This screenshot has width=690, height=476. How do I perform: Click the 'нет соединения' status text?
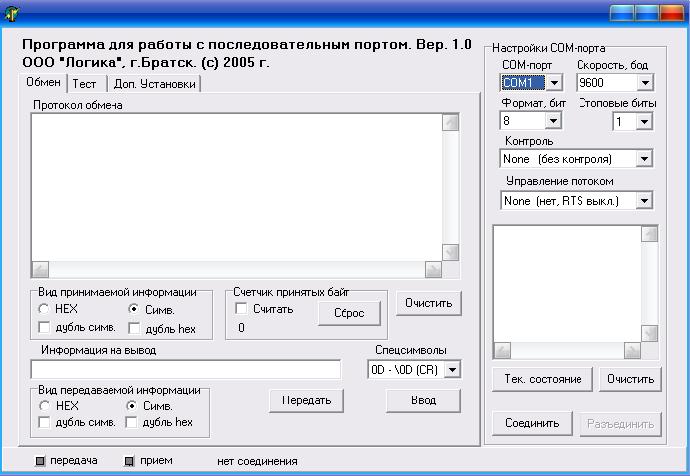(257, 461)
